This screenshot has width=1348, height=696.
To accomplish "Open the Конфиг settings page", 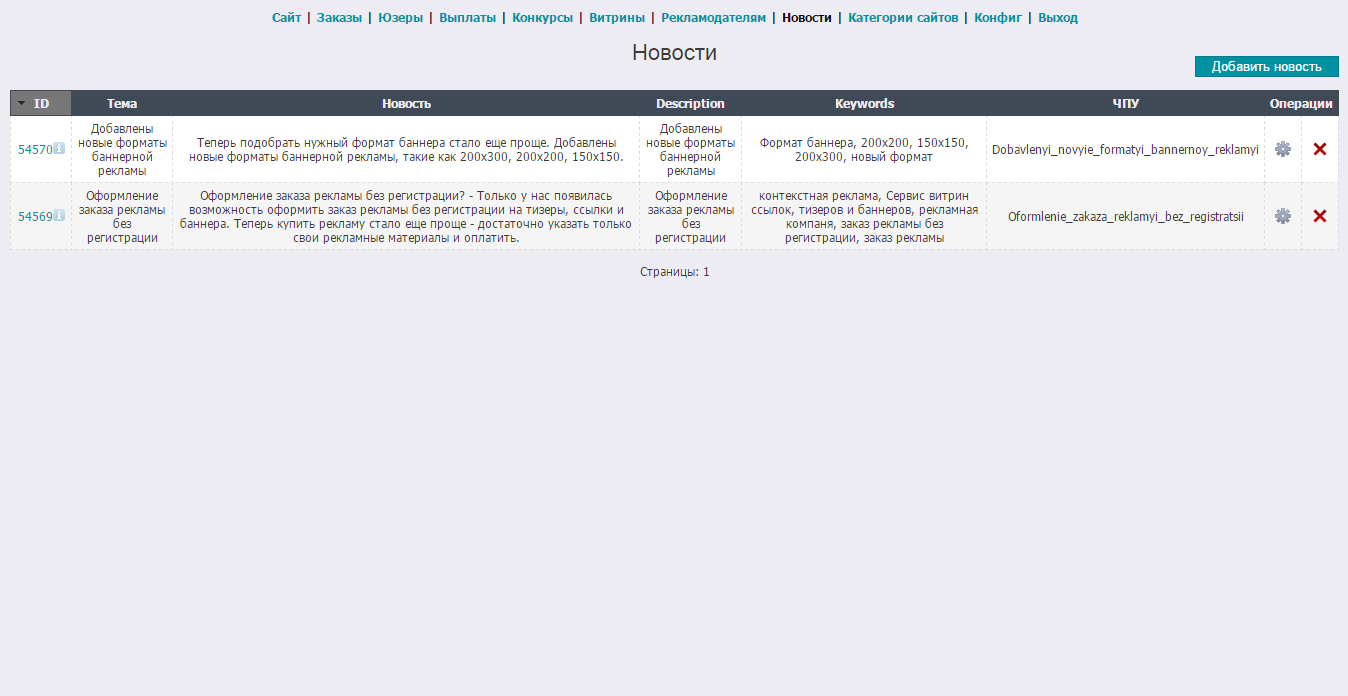I will (998, 18).
